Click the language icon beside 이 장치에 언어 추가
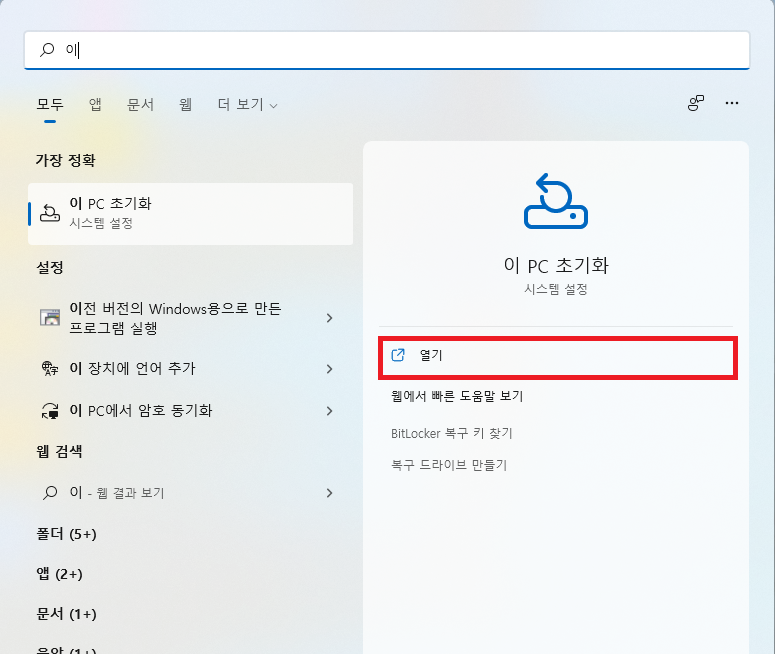 click(50, 368)
